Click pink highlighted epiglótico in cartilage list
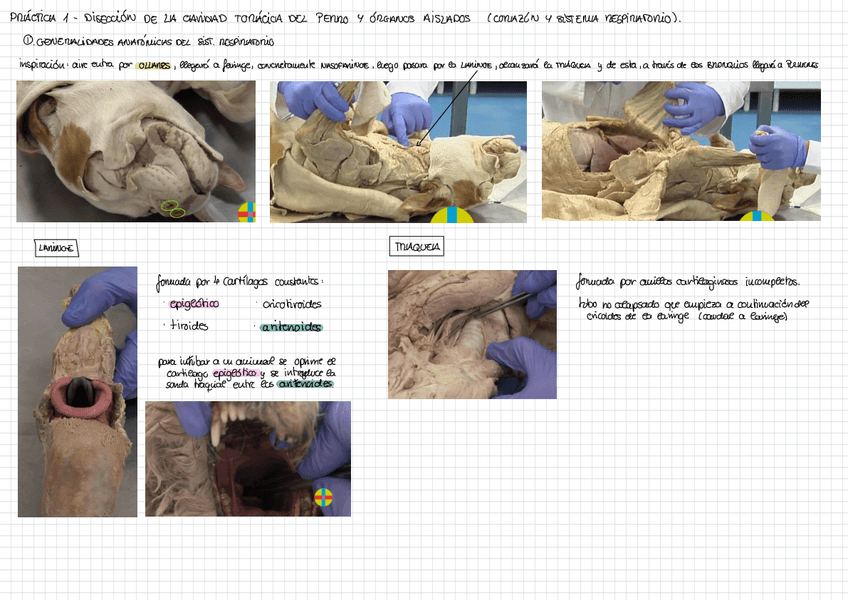 point(194,304)
